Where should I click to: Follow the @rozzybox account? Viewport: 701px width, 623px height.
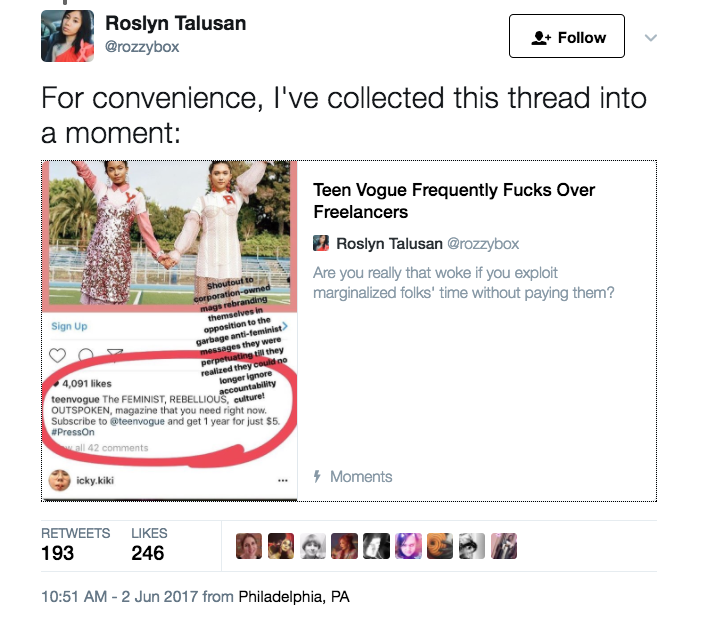[x=566, y=36]
